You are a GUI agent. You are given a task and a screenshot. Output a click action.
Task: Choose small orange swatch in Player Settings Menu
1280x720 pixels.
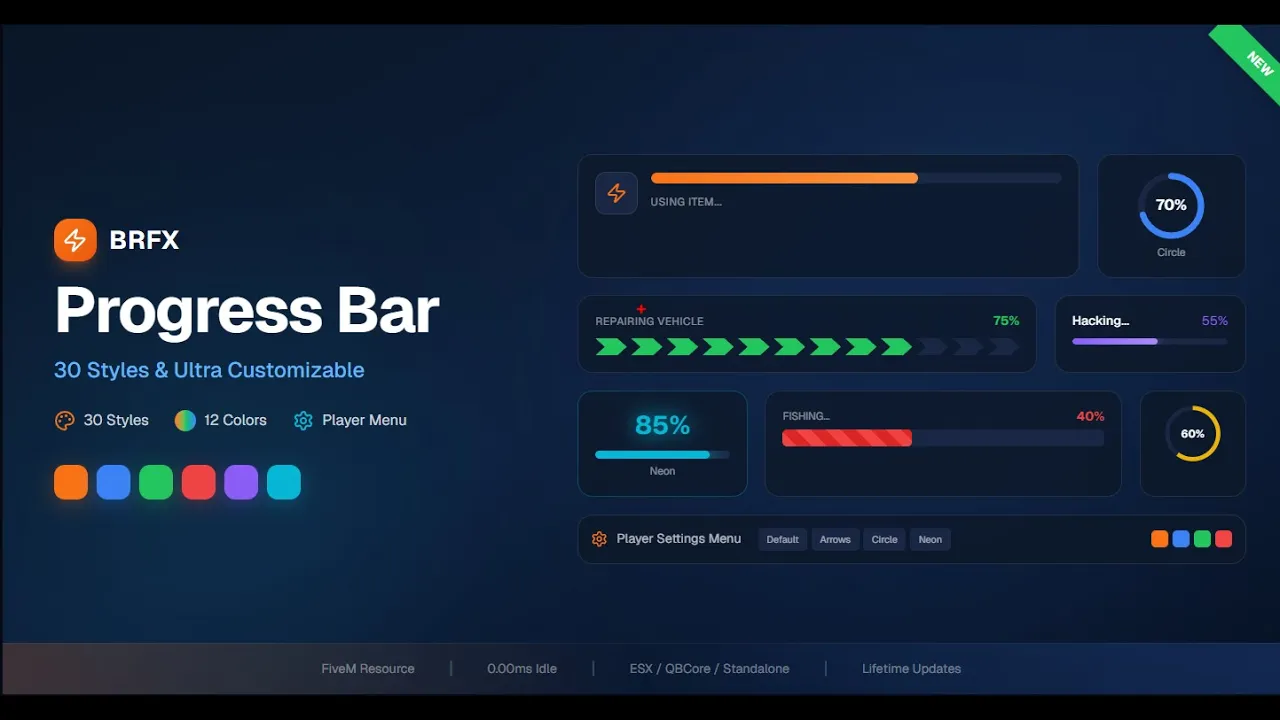pyautogui.click(x=1160, y=539)
